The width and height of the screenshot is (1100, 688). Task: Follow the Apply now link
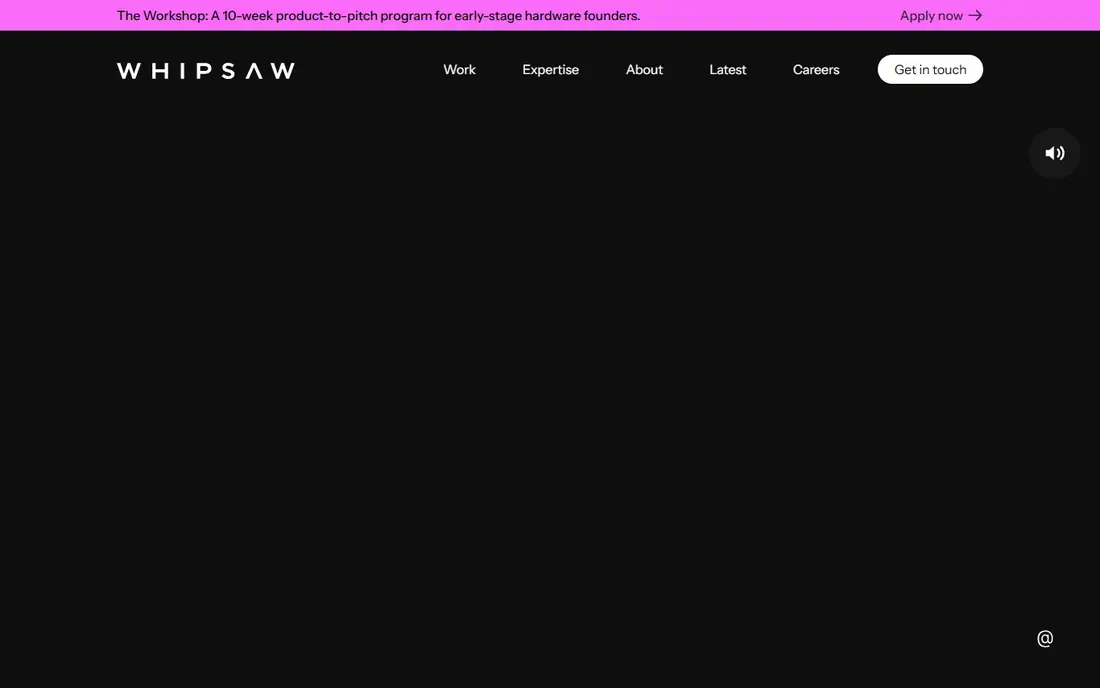point(941,15)
